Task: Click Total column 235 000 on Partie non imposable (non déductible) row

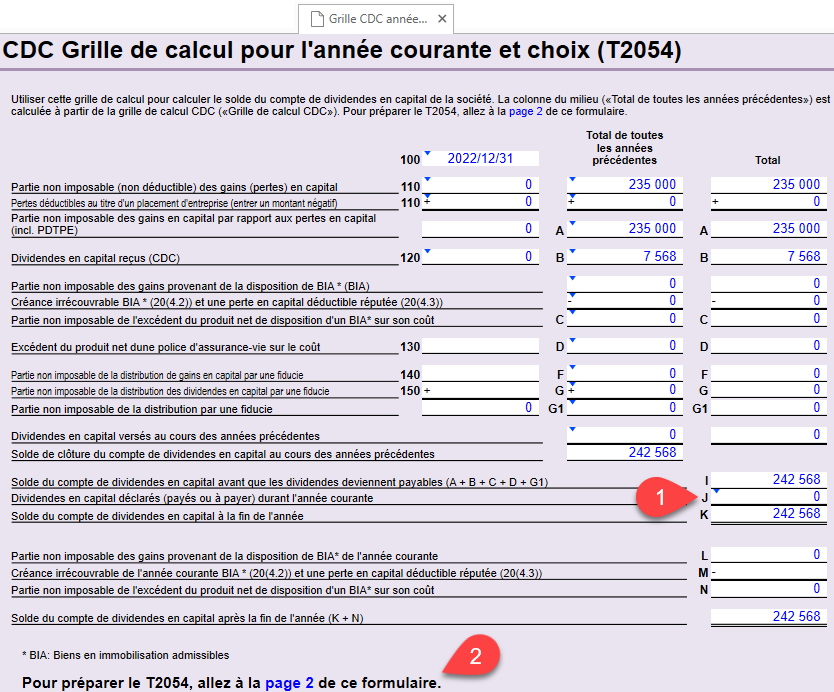Action: pyautogui.click(x=769, y=185)
